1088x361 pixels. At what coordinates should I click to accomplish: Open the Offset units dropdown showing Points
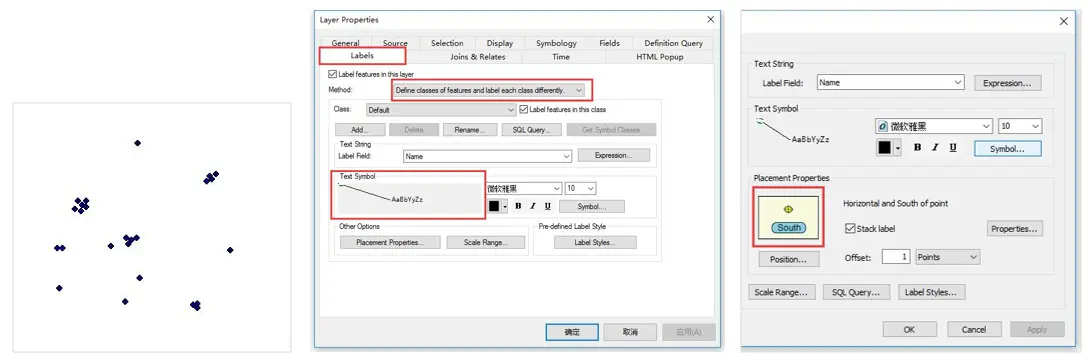pos(947,257)
